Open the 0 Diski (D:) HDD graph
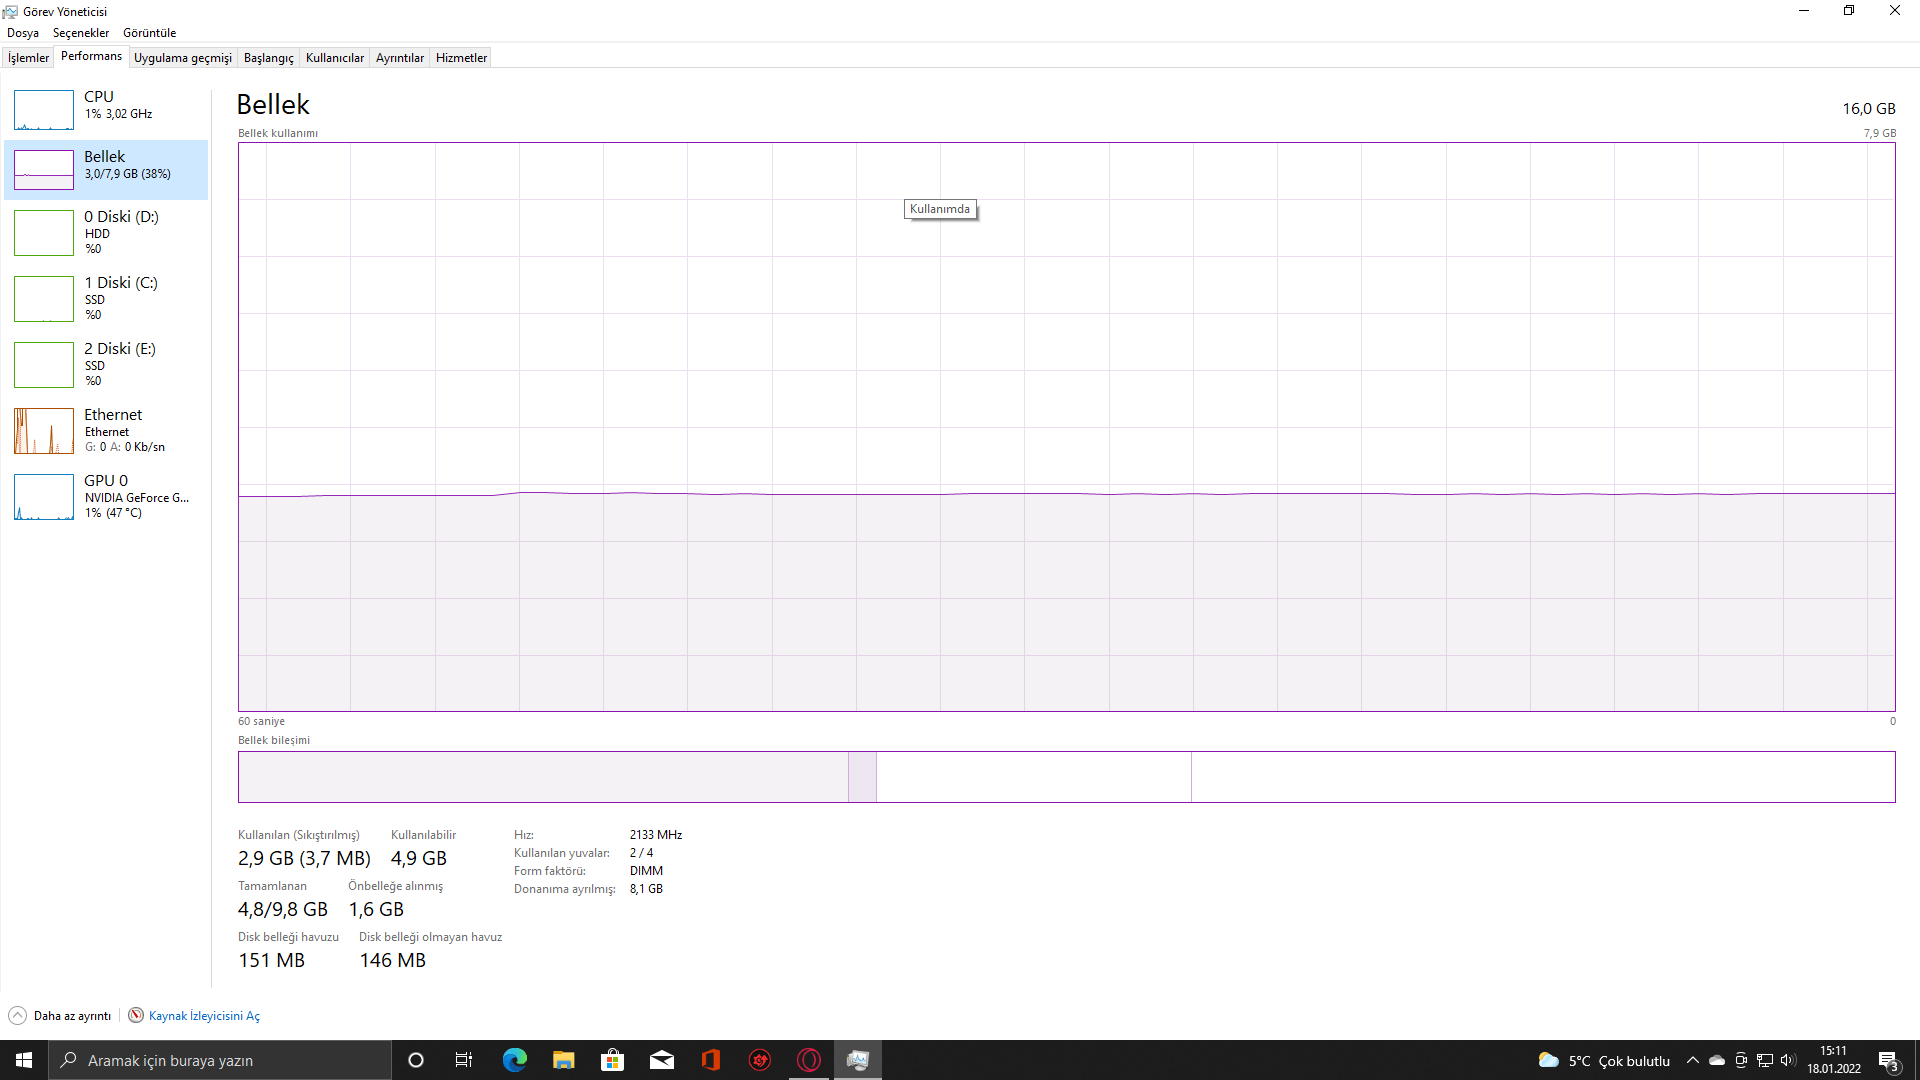The height and width of the screenshot is (1080, 1920). [x=44, y=233]
